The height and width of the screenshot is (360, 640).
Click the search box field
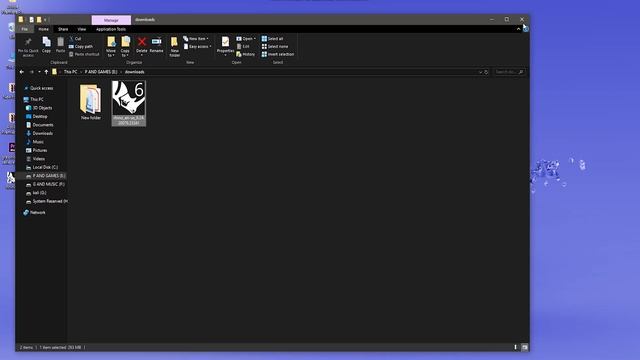coord(509,72)
